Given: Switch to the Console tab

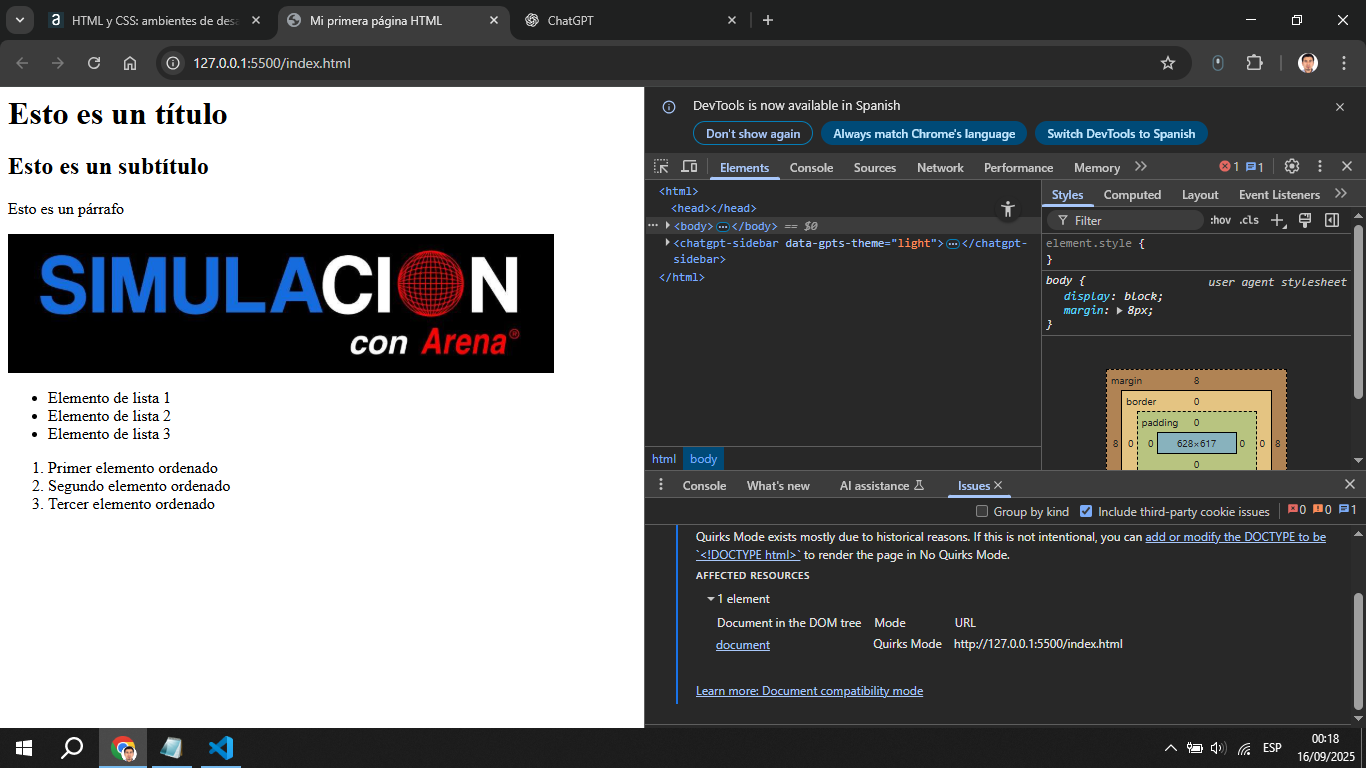Looking at the screenshot, I should [811, 167].
